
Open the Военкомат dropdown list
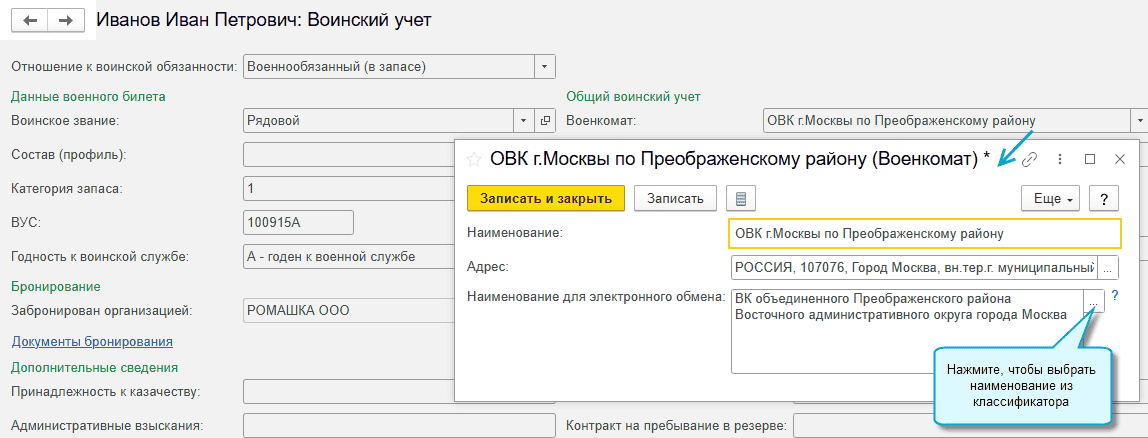pos(1138,121)
